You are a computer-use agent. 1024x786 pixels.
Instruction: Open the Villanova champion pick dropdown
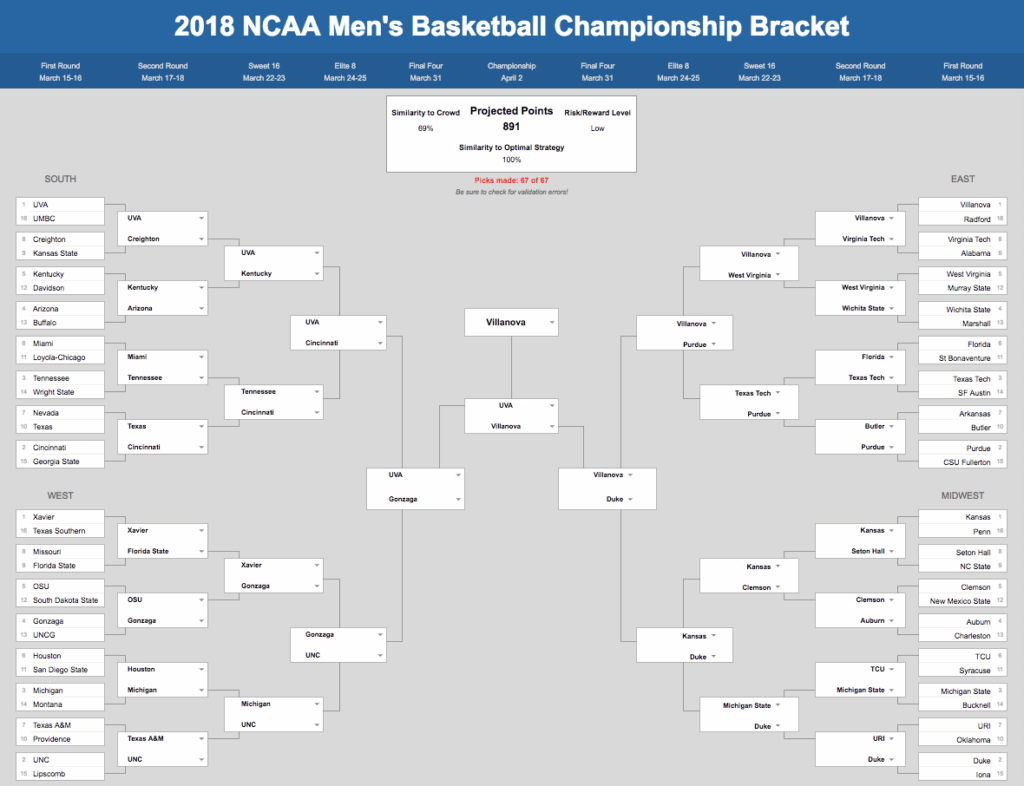tap(511, 322)
